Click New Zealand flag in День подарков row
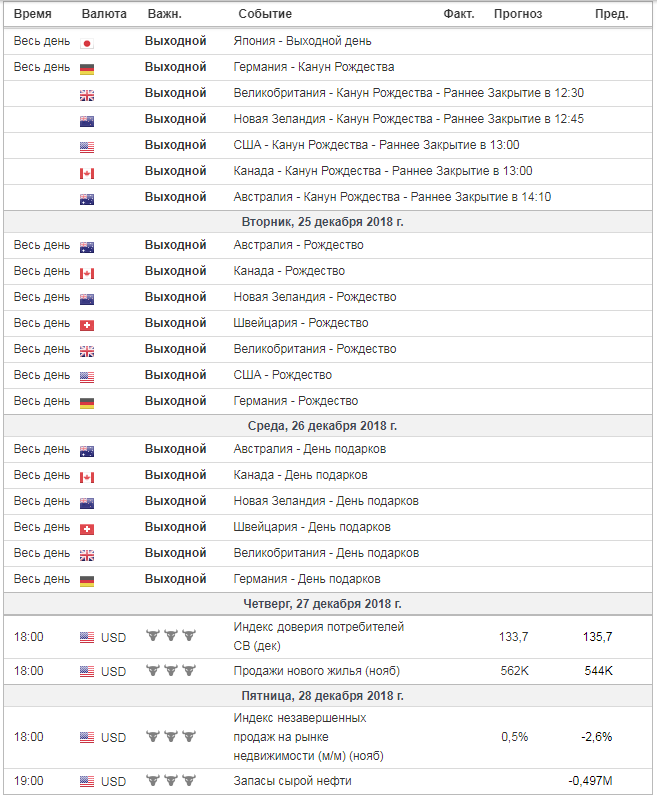Image resolution: width=657 pixels, height=798 pixels. click(x=87, y=502)
